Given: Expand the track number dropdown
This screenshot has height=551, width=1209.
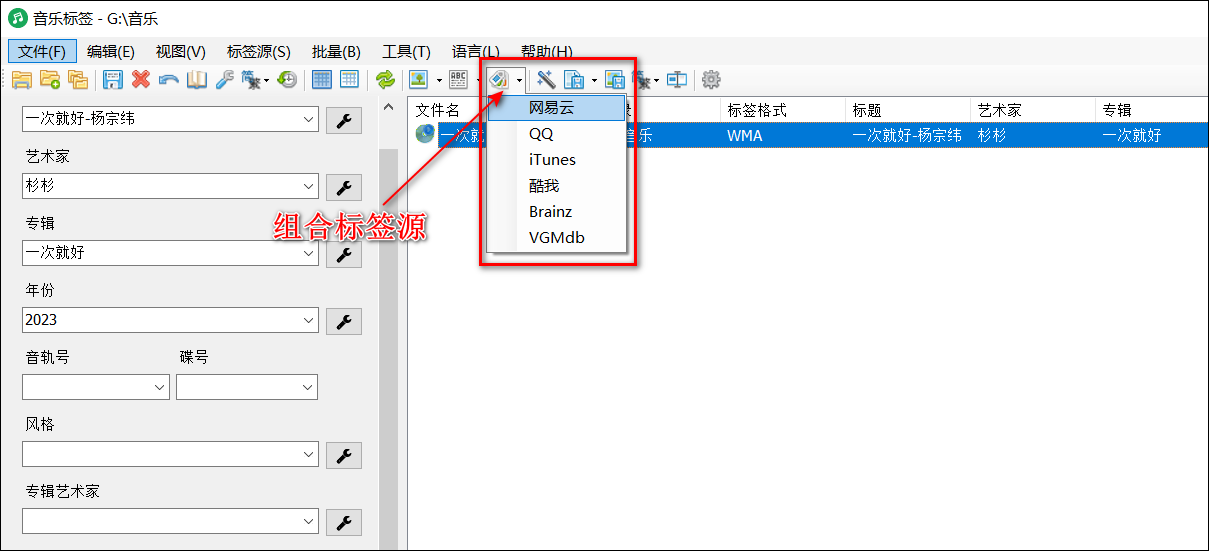Looking at the screenshot, I should click(x=160, y=388).
